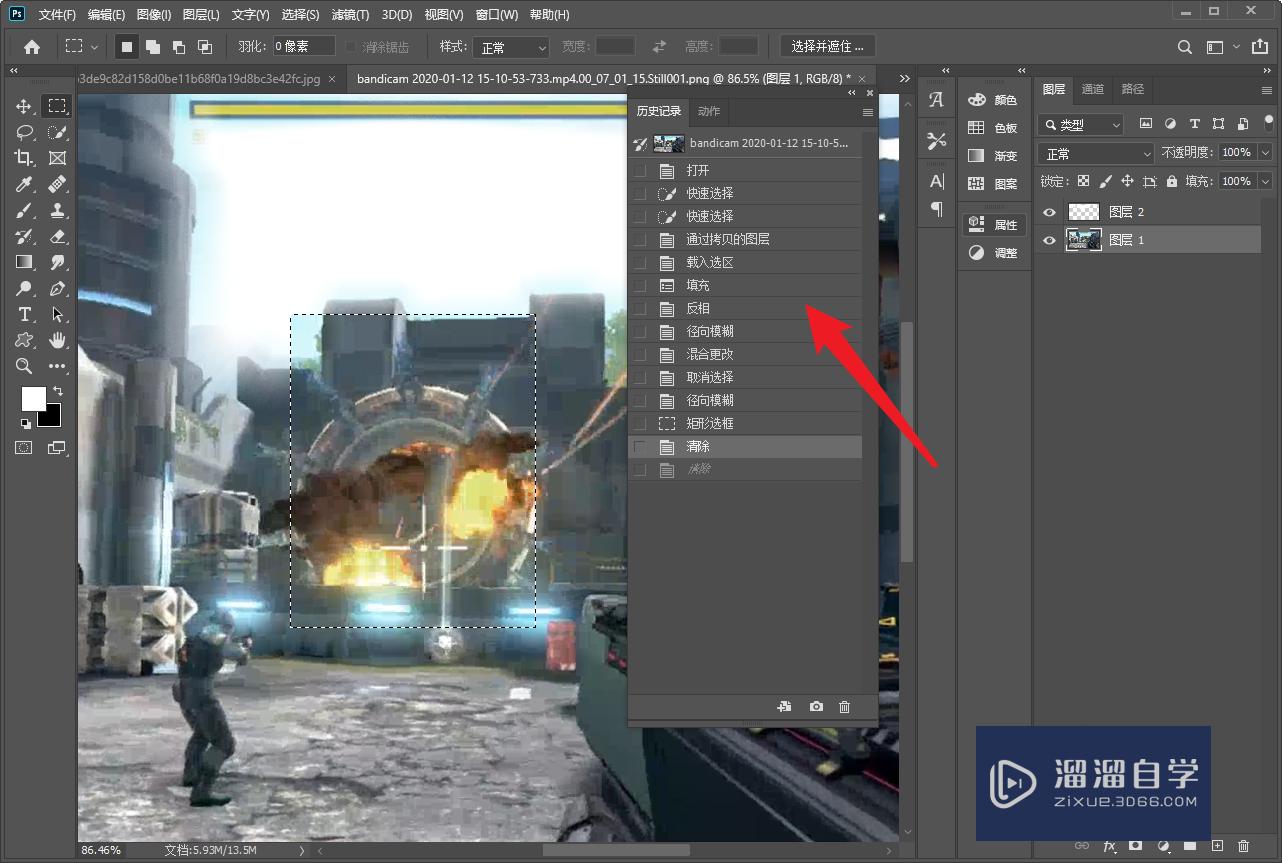Switch to the 路径 tab

(x=1132, y=89)
